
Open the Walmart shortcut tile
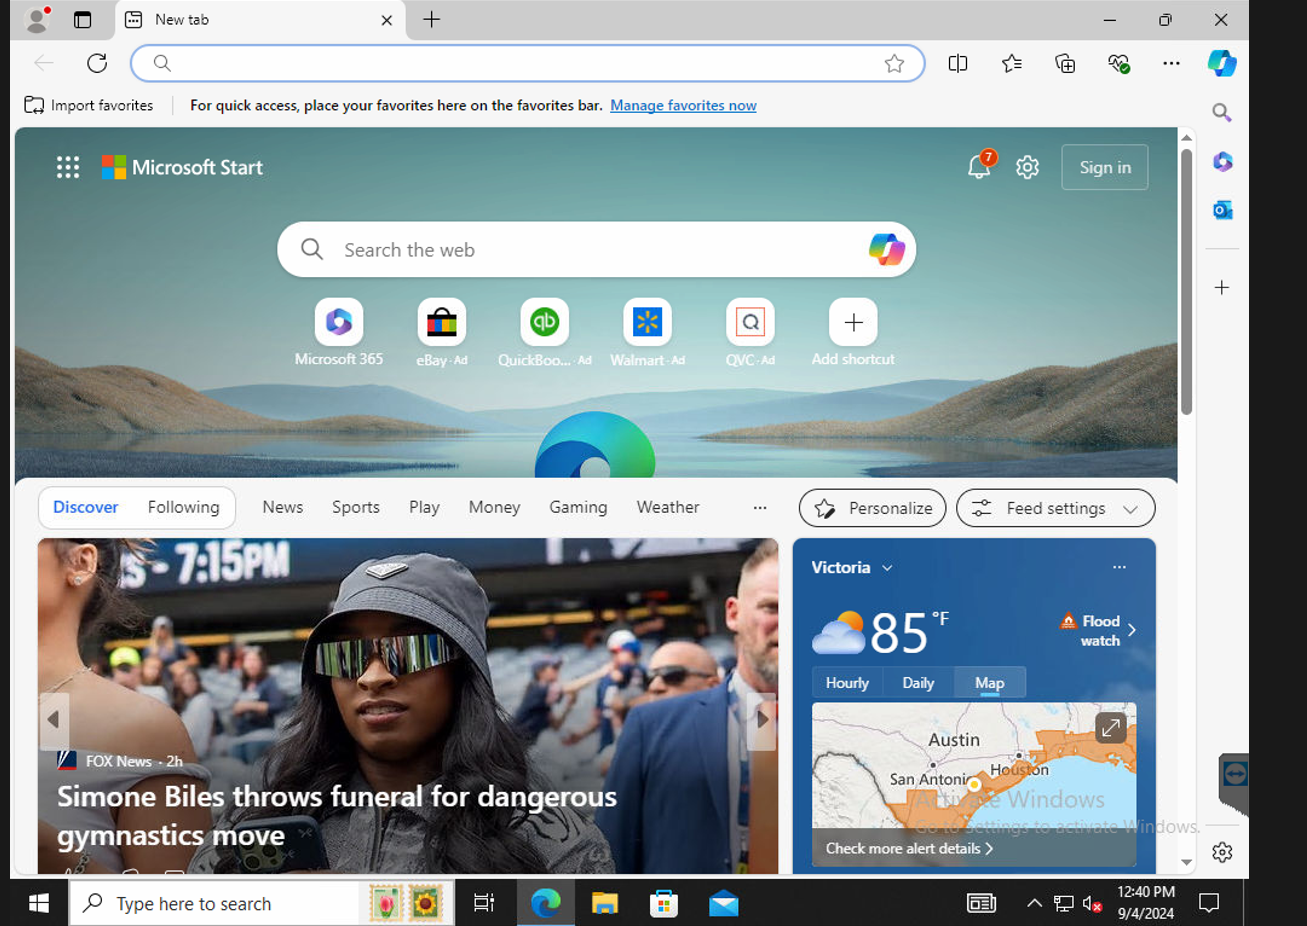(647, 323)
